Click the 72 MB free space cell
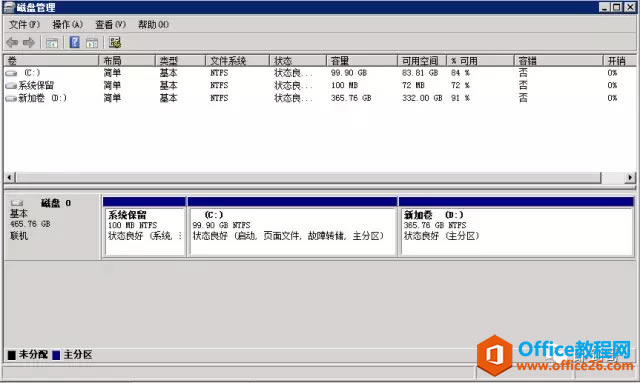The width and height of the screenshot is (640, 383). (413, 86)
